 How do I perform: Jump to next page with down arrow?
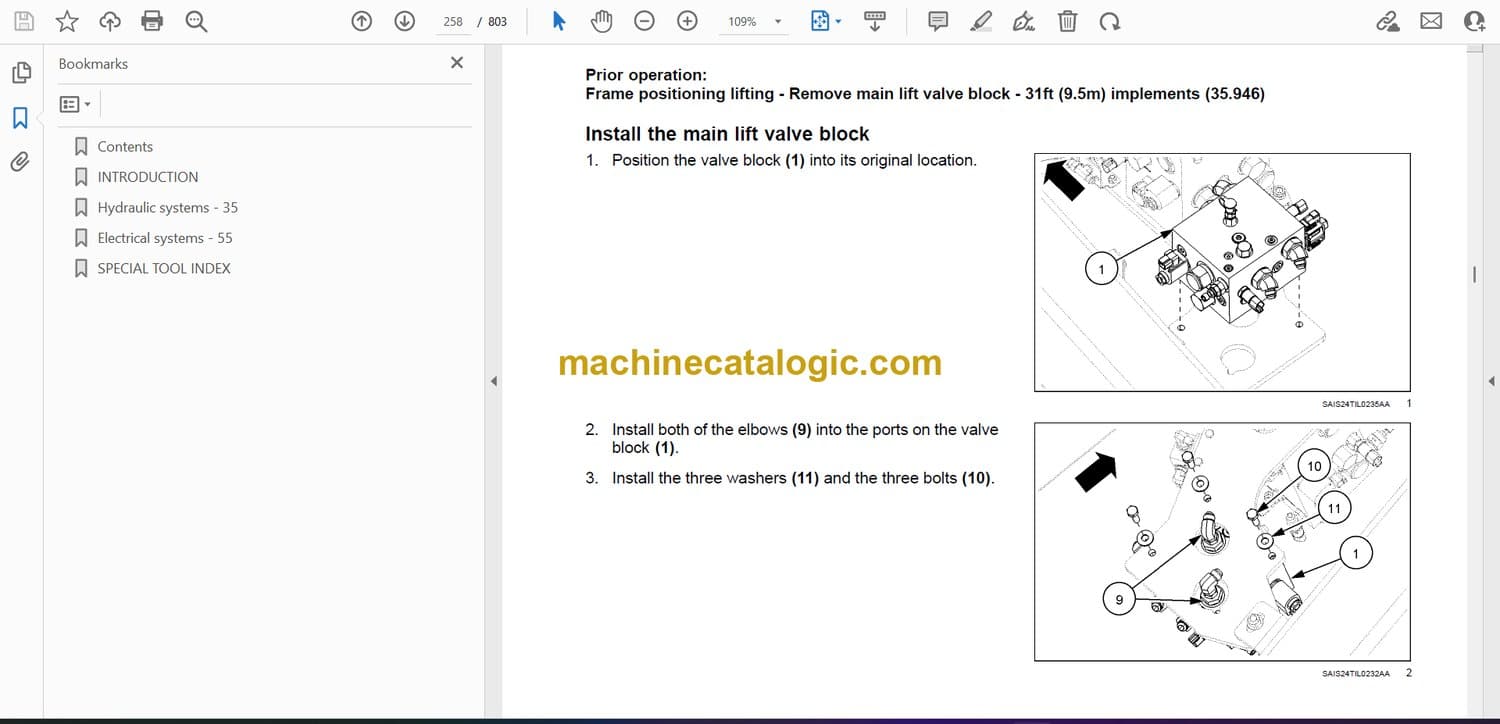click(x=404, y=21)
